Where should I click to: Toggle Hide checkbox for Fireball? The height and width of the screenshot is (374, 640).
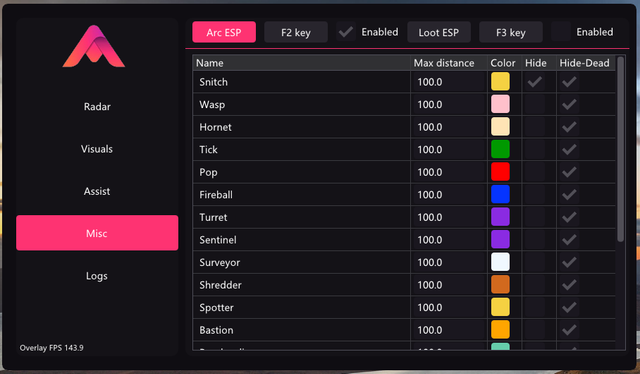tap(535, 194)
